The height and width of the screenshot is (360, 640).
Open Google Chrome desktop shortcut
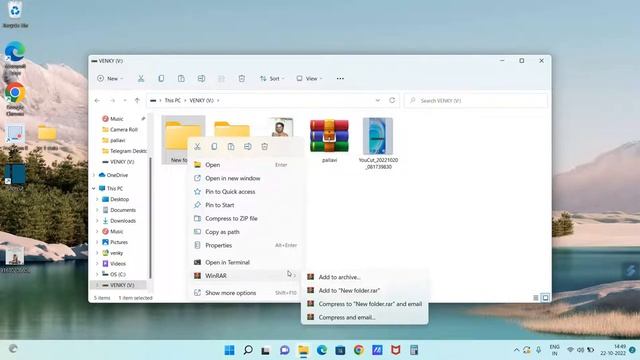tap(15, 99)
